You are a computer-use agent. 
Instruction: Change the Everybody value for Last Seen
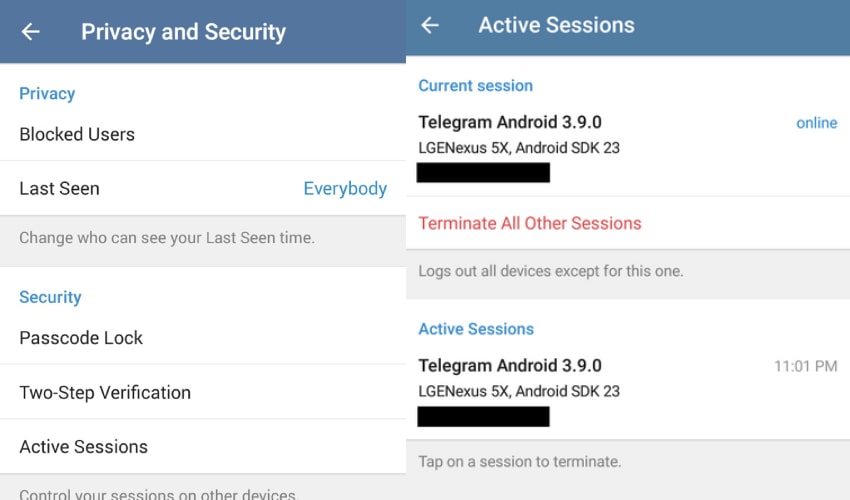coord(345,188)
